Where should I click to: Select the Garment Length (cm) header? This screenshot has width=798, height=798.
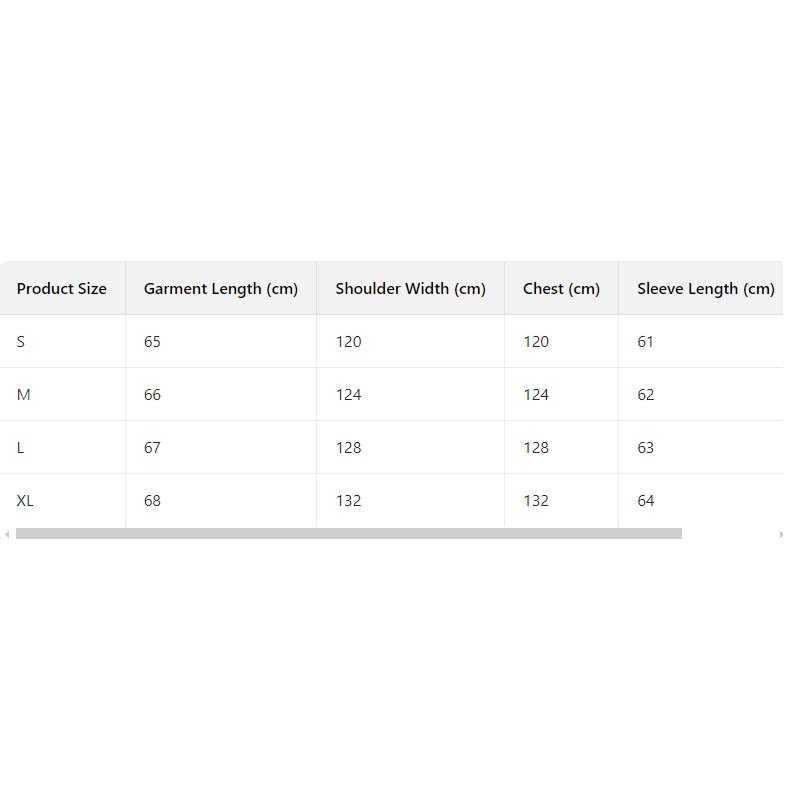pyautogui.click(x=220, y=289)
